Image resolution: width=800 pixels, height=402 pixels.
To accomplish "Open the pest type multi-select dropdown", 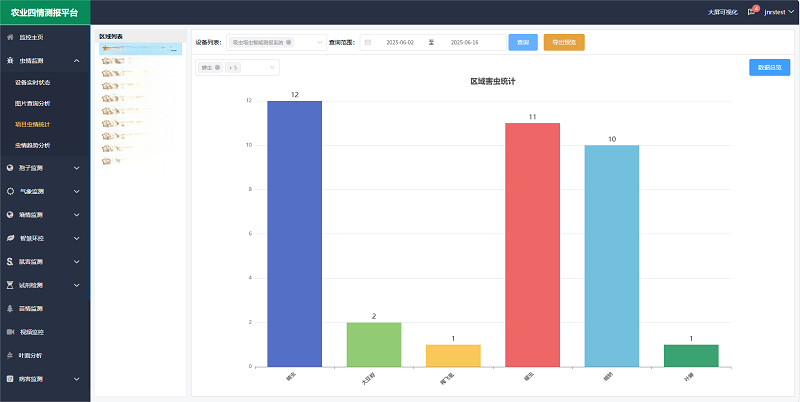I will [271, 67].
